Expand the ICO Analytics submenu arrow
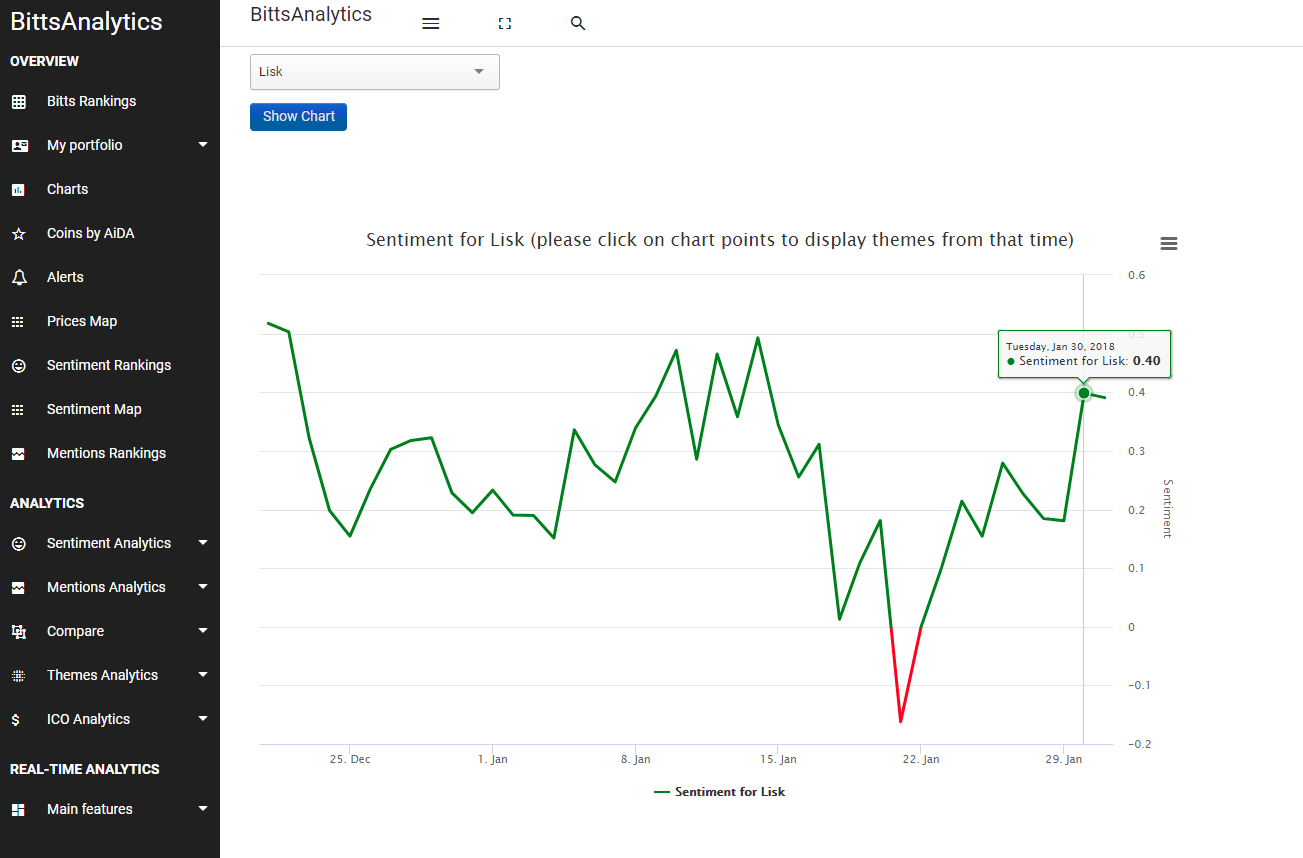 point(203,719)
